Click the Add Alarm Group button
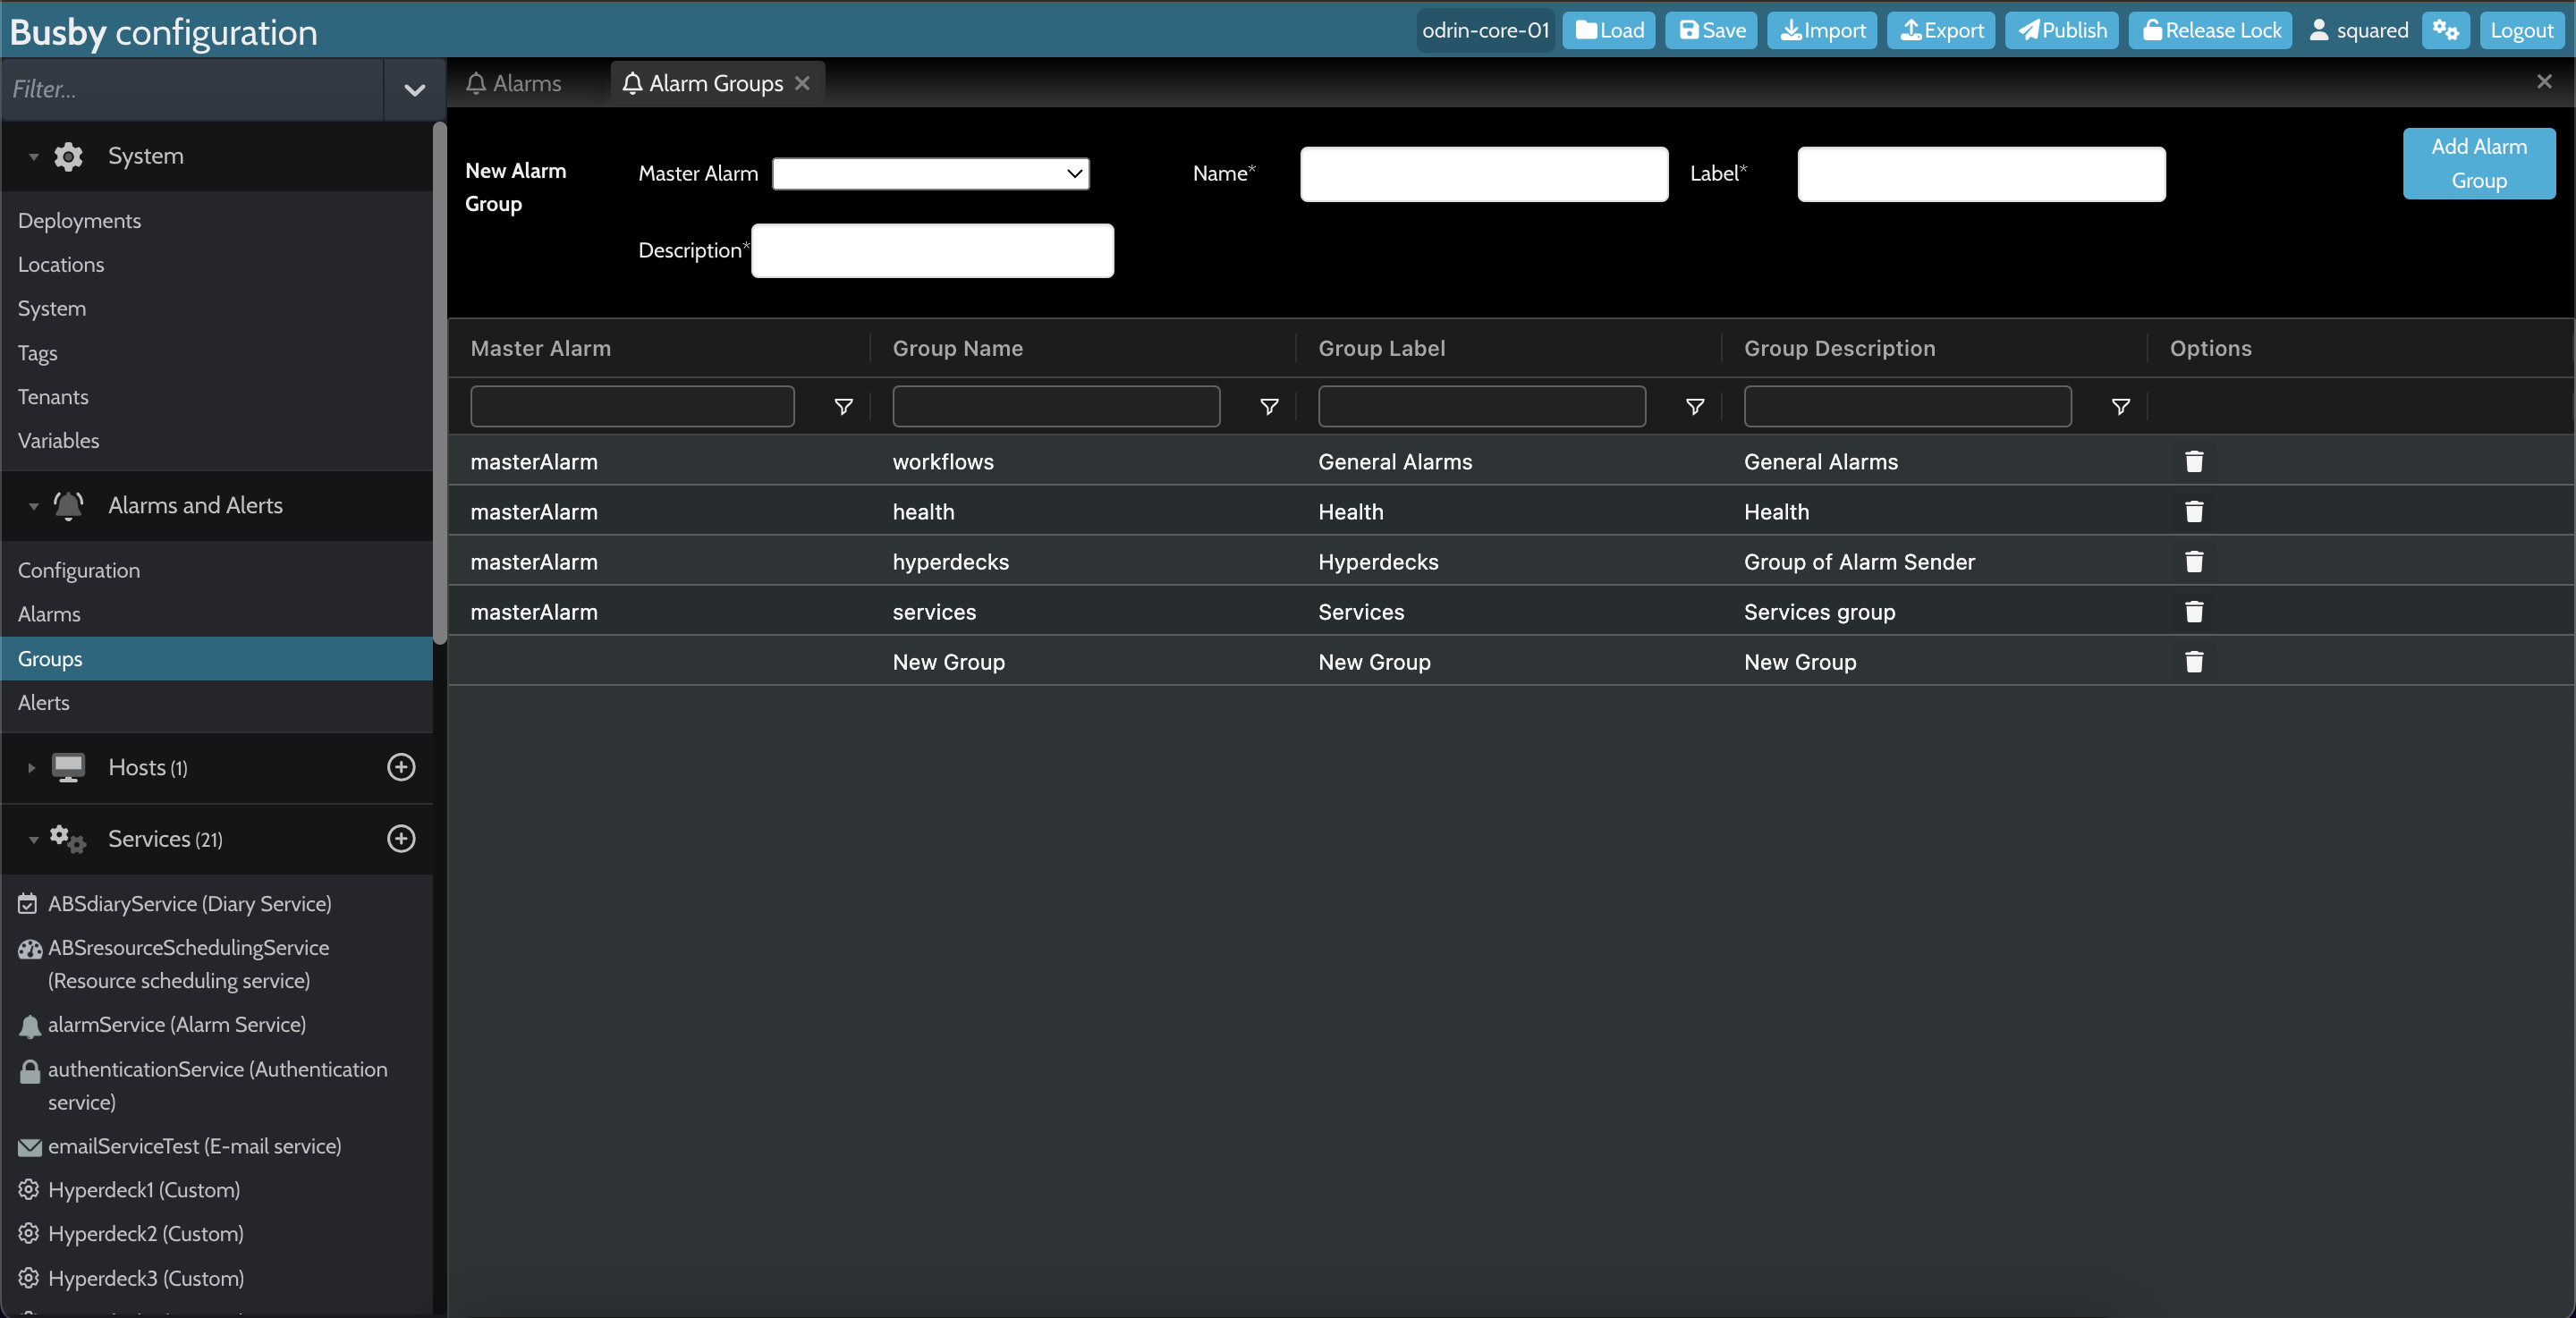The image size is (2576, 1318). click(x=2479, y=163)
